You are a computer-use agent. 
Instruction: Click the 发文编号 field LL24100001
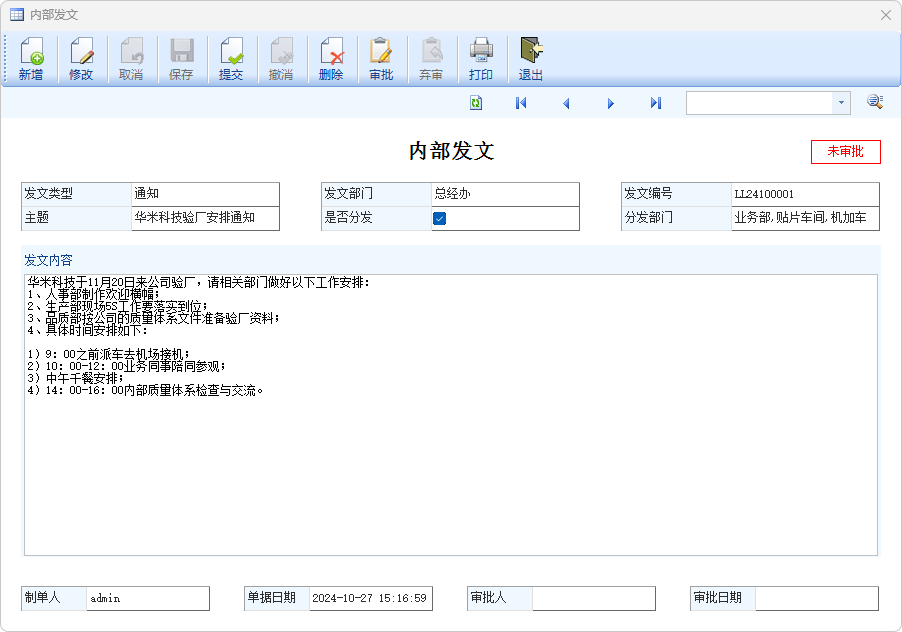point(805,194)
